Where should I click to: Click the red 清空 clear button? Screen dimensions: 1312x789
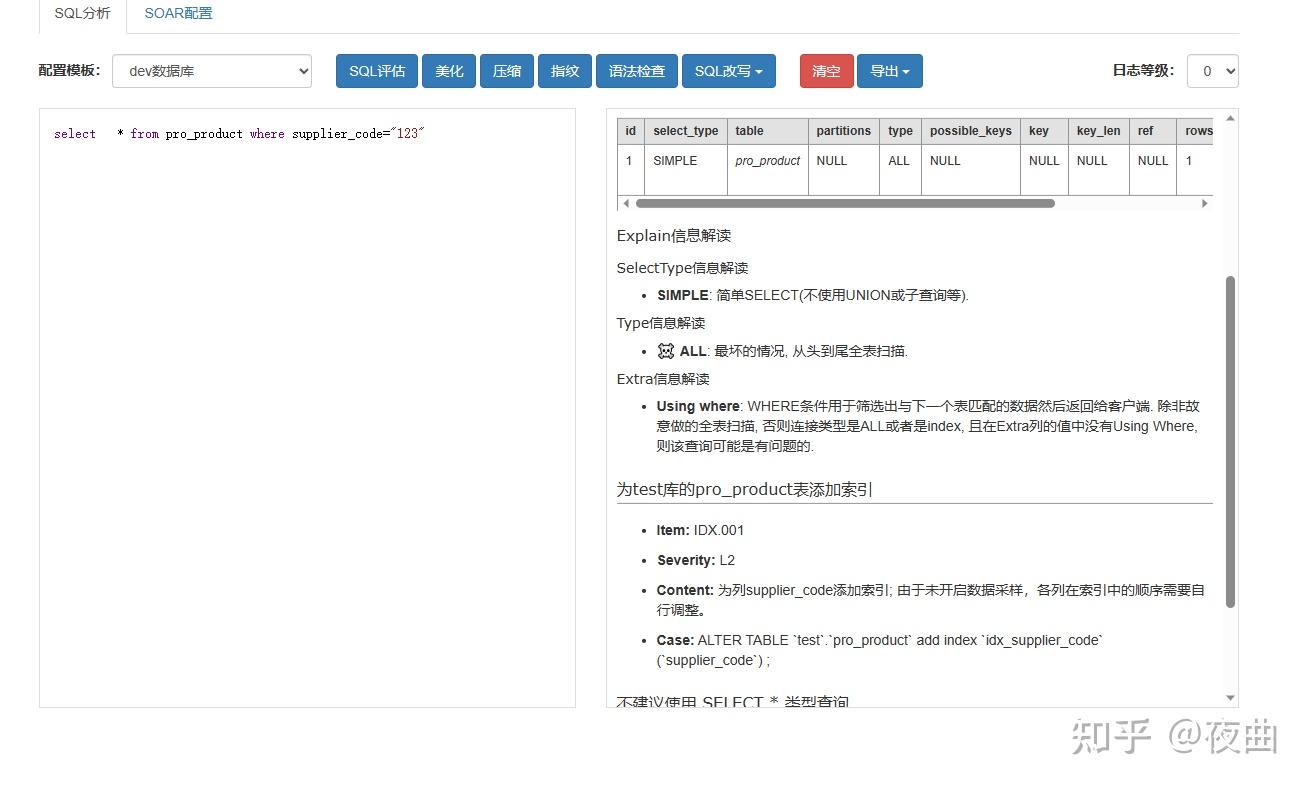[x=826, y=70]
